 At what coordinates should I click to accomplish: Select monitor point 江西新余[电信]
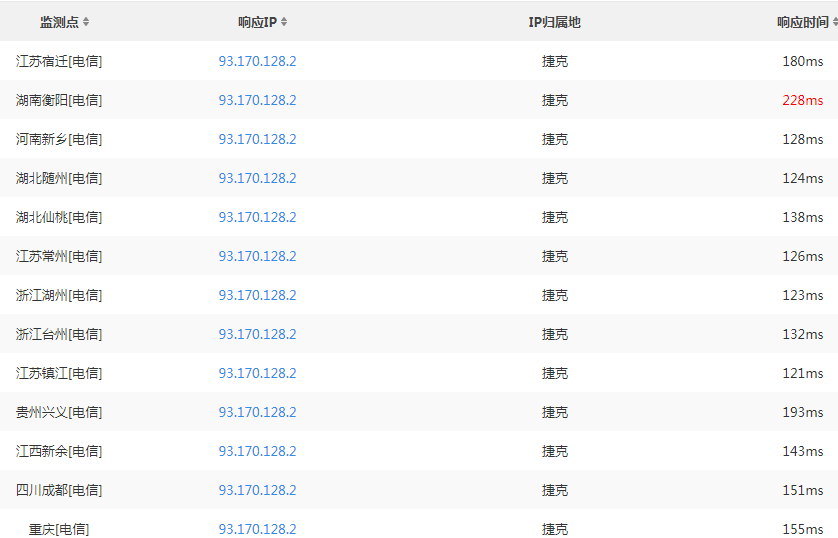[x=59, y=451]
